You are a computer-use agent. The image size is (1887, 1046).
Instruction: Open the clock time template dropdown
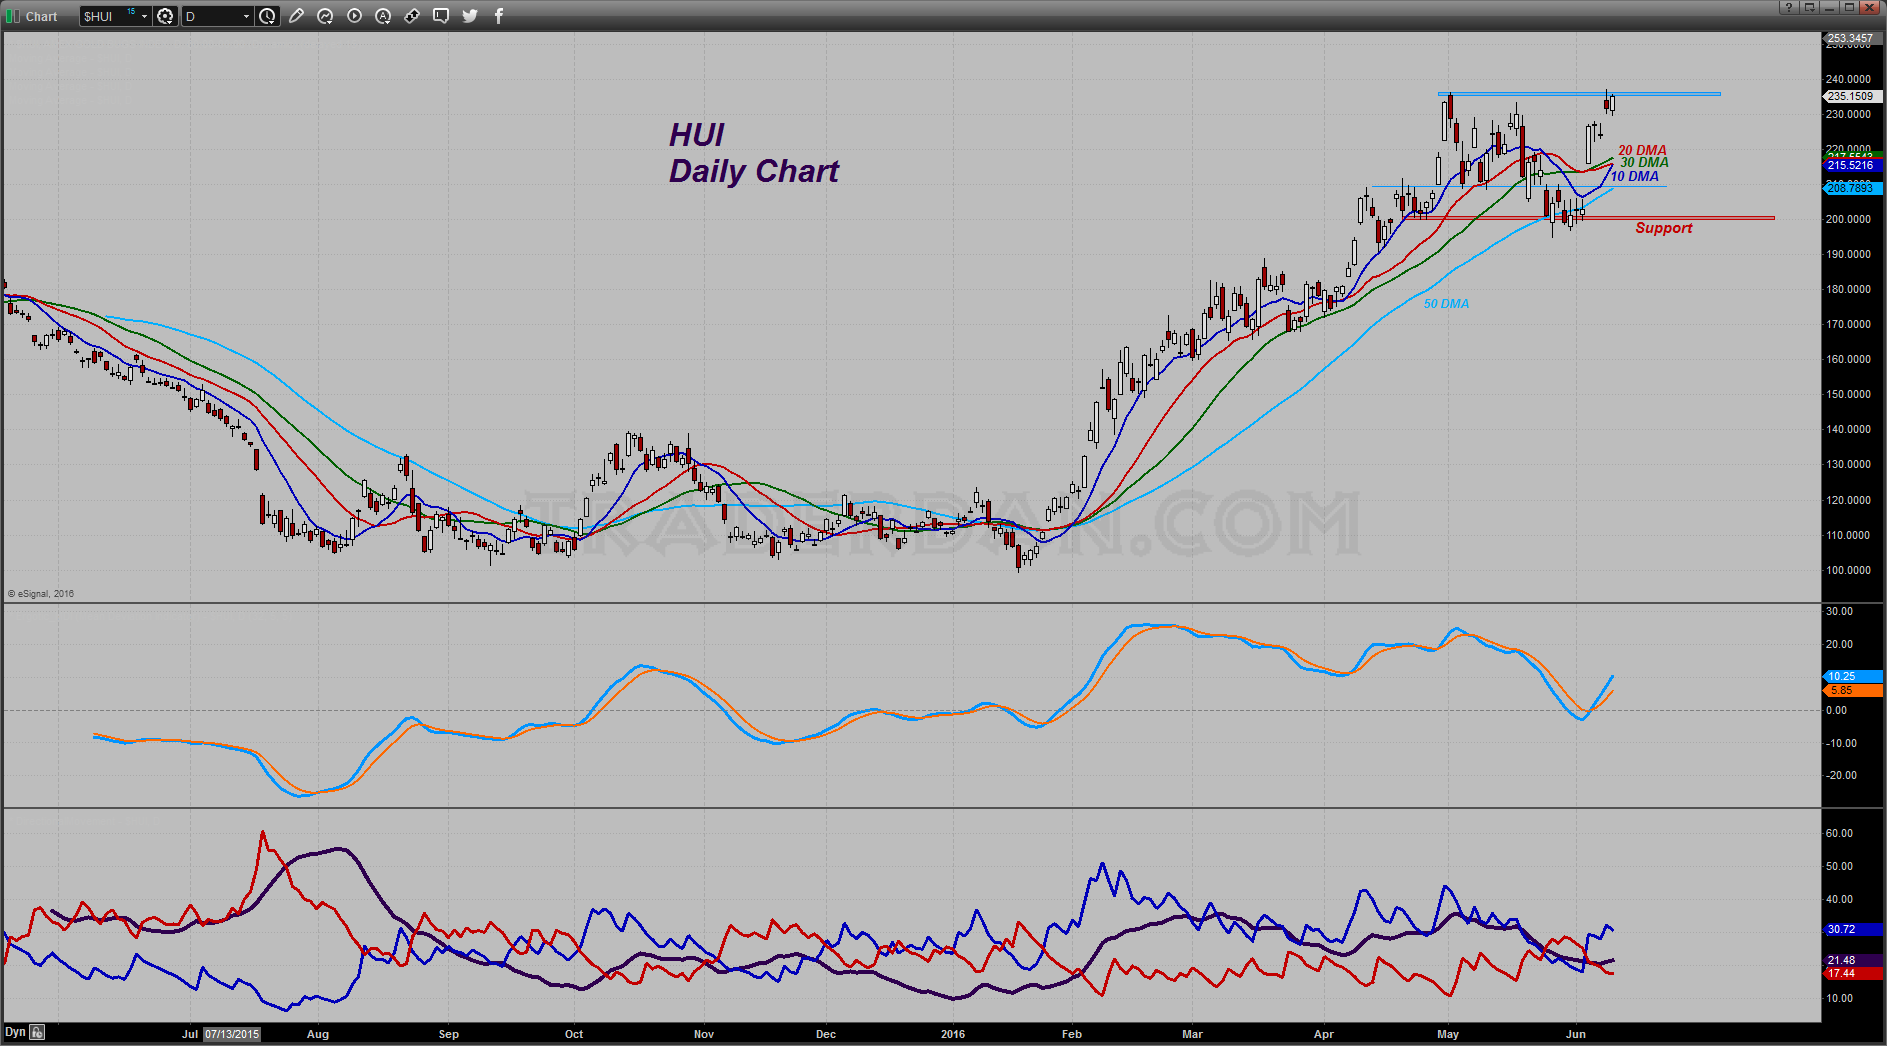267,16
